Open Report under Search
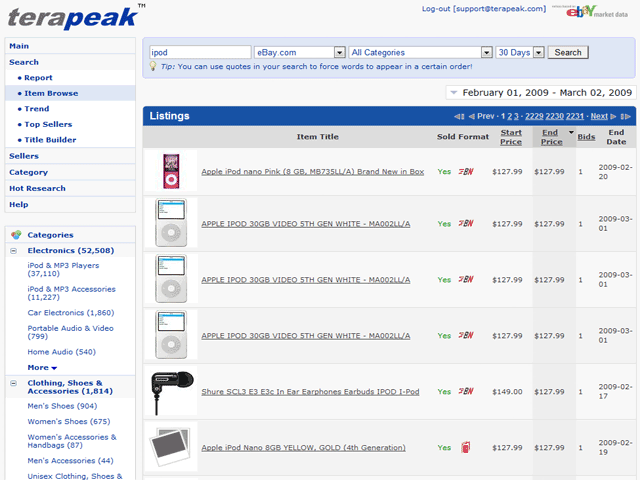Screen dimensions: 640x480 [x=38, y=78]
